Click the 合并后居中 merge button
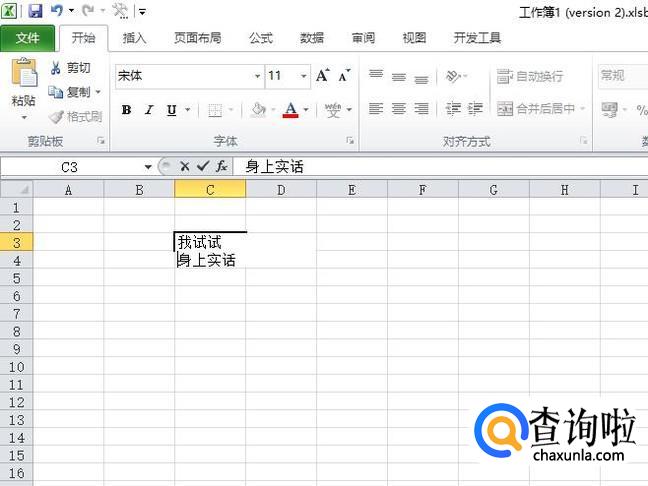Viewport: 648px width, 486px height. pyautogui.click(x=536, y=109)
